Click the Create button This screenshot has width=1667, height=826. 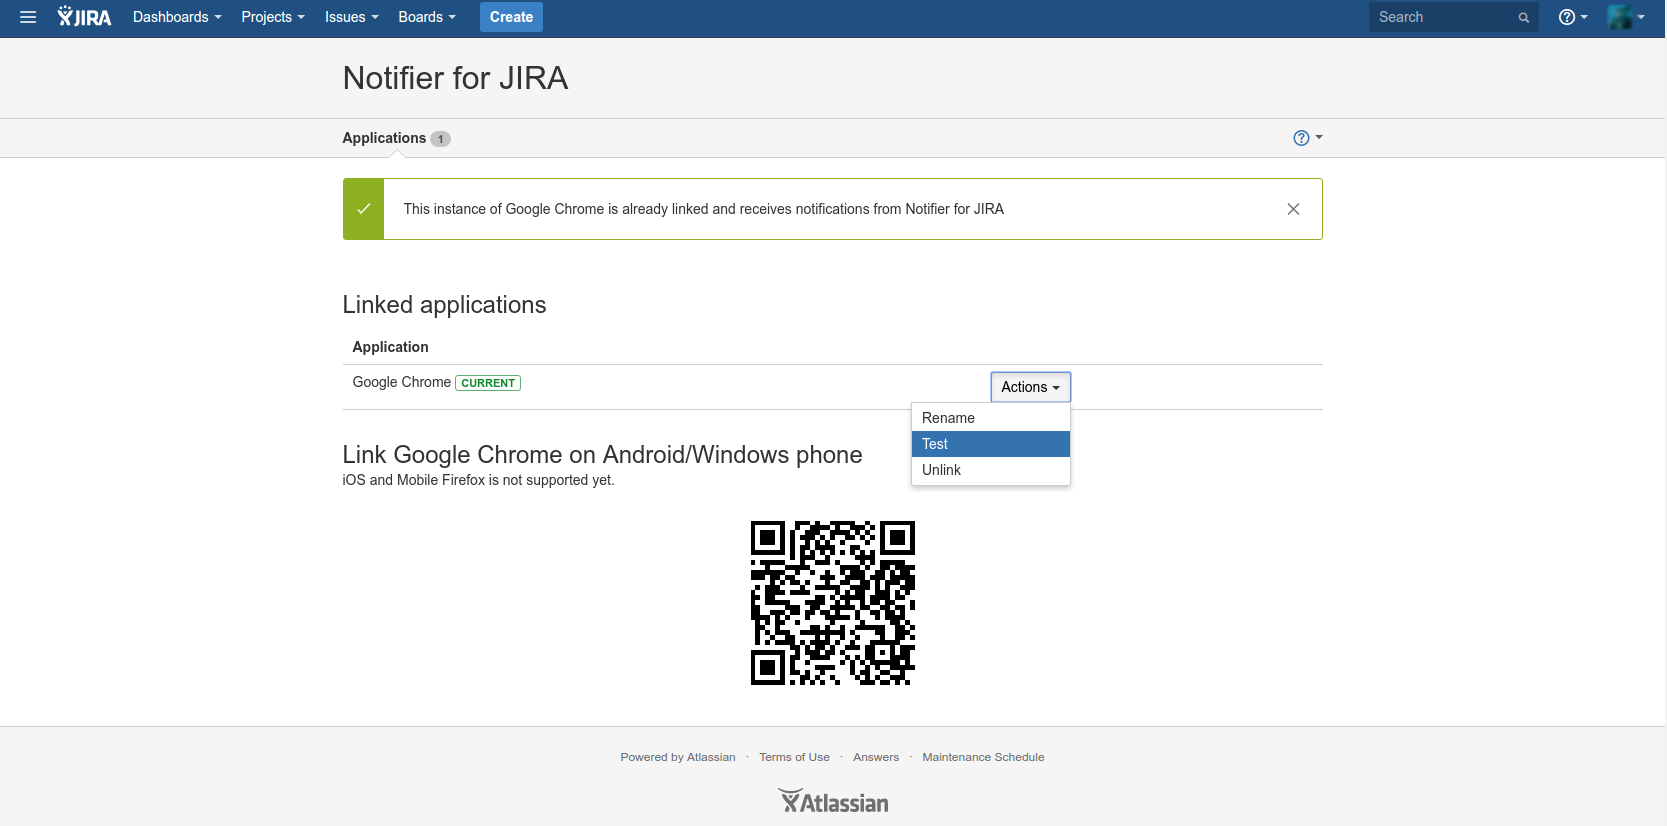coord(511,17)
